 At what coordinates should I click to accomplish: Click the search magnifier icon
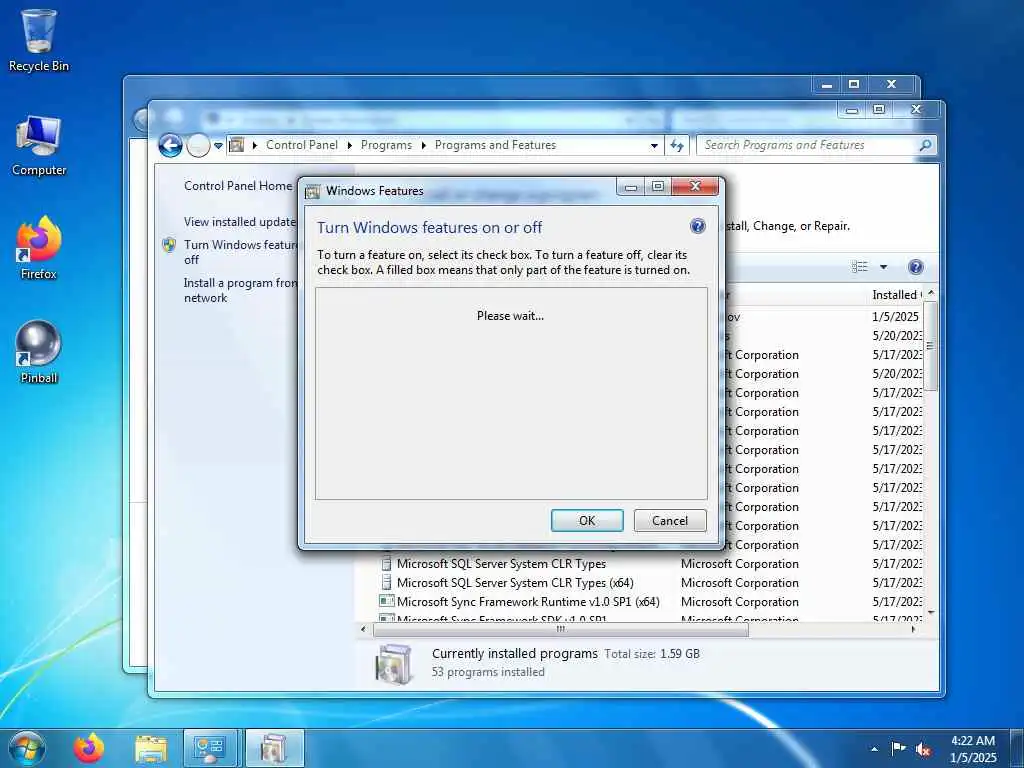point(925,145)
